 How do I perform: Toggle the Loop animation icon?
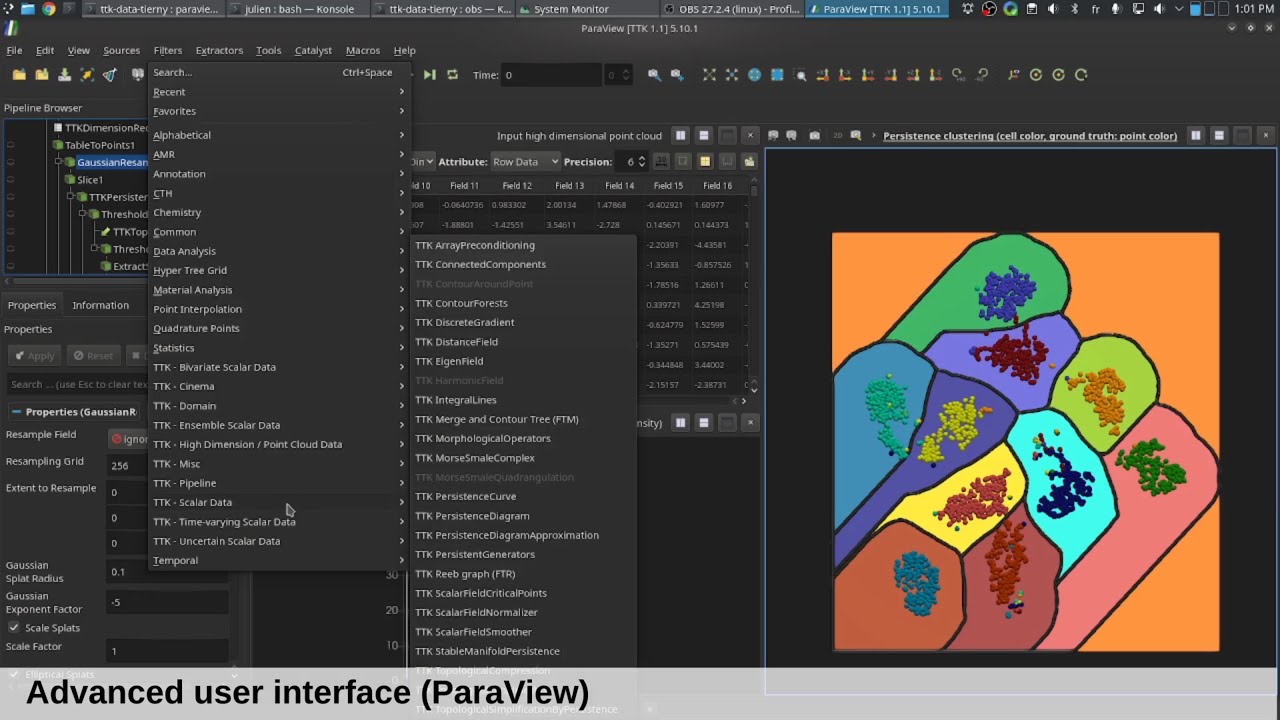coord(453,75)
